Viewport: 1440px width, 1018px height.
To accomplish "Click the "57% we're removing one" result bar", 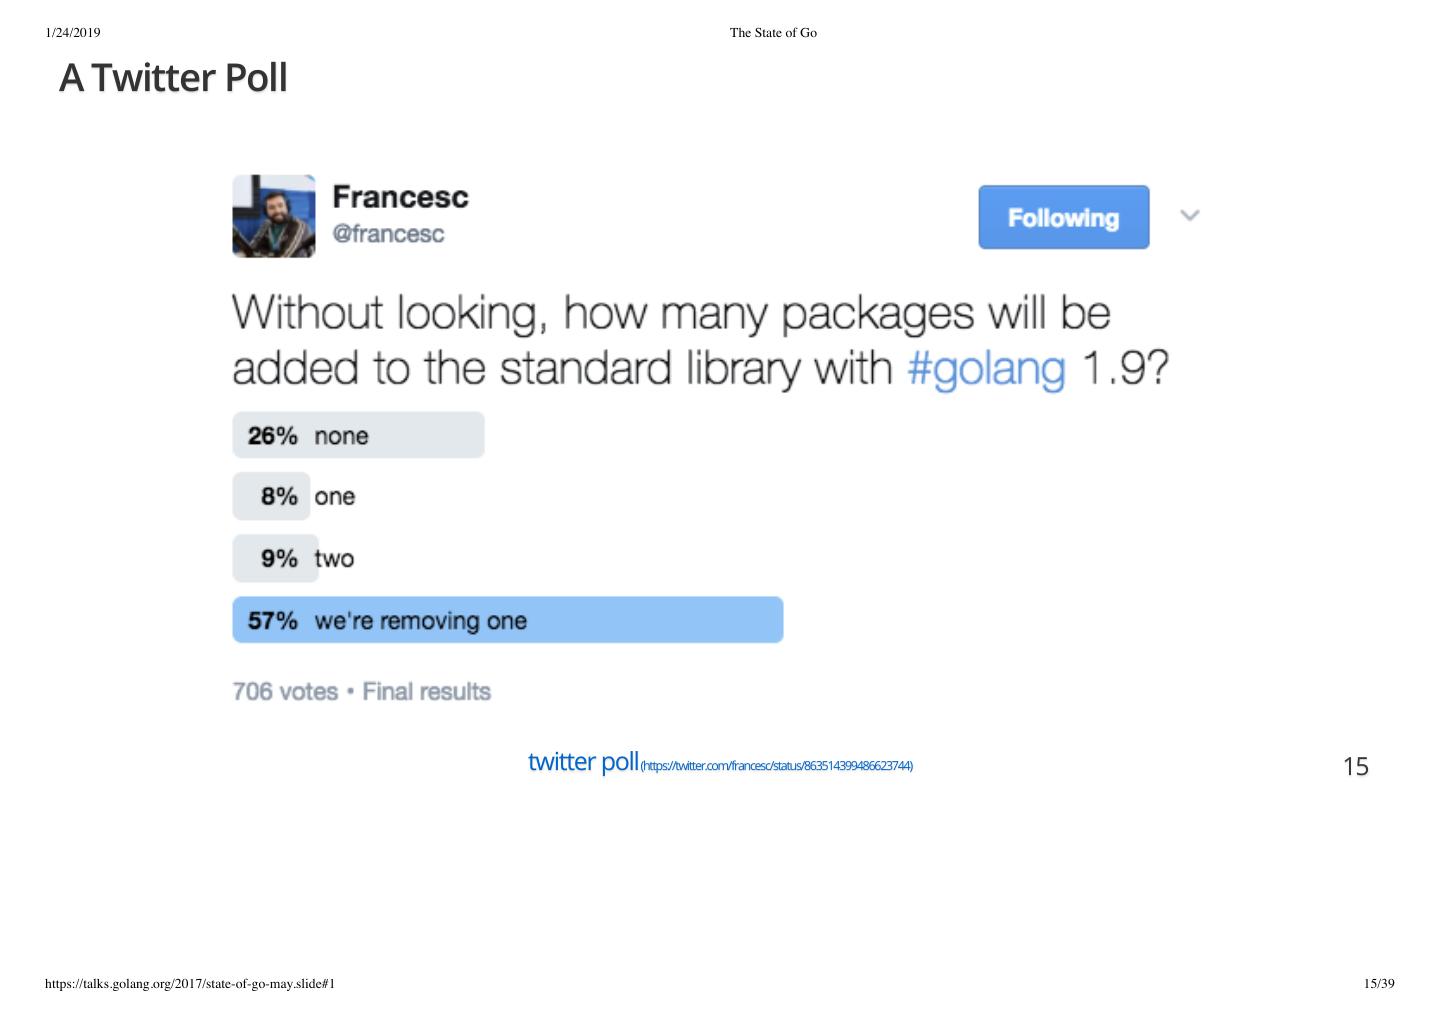I will coord(507,620).
